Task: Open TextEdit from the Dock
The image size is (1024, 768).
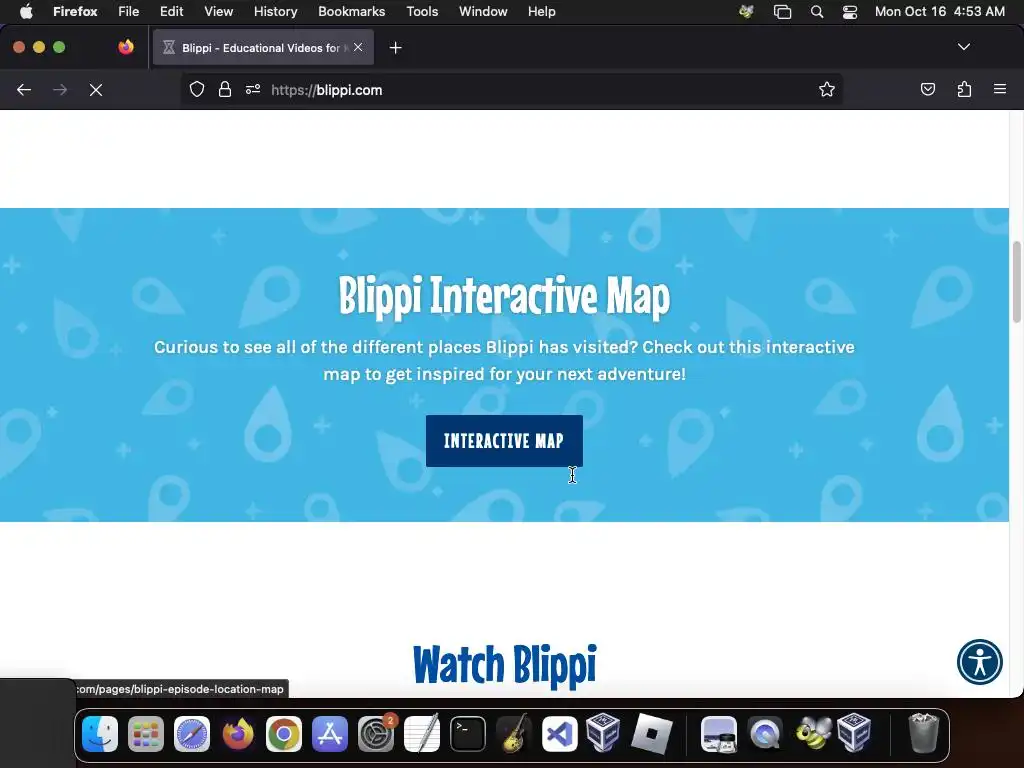Action: pyautogui.click(x=422, y=734)
